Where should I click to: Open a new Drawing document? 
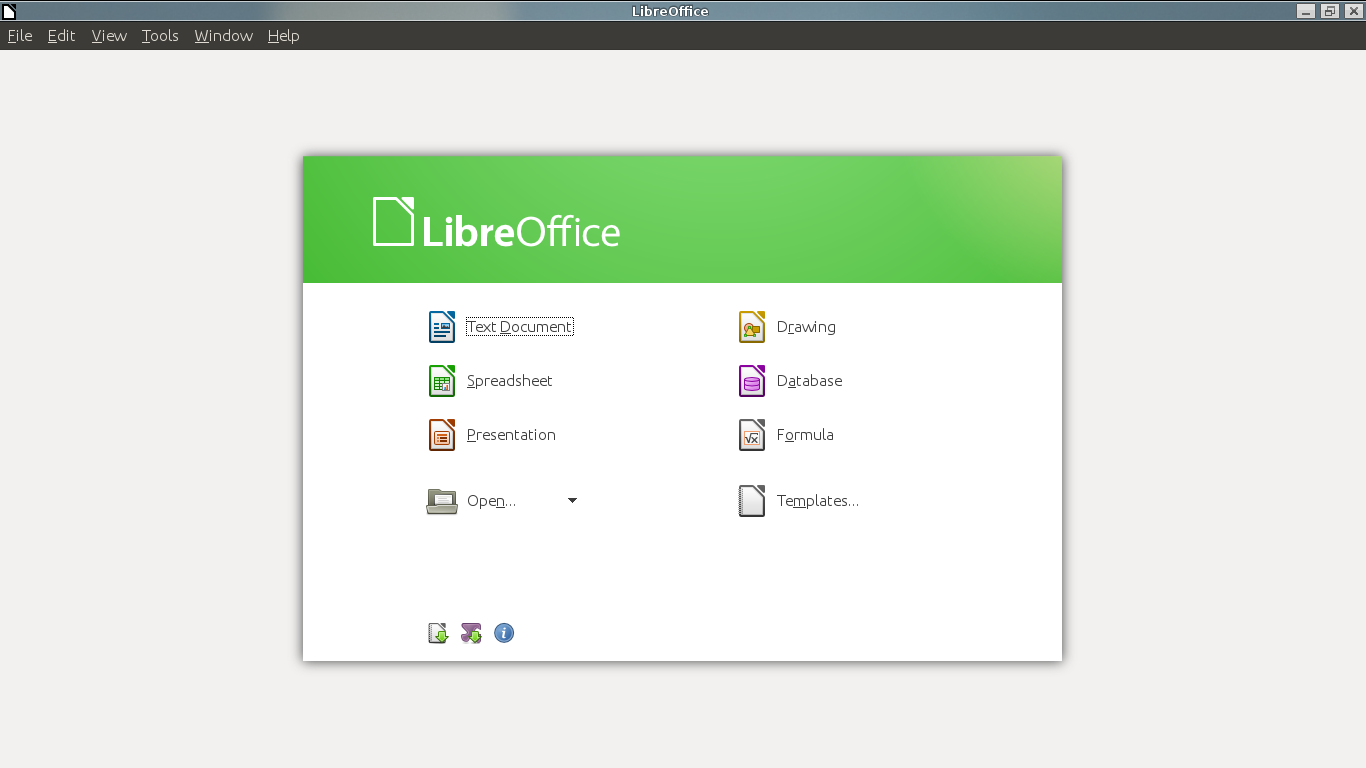coord(806,326)
